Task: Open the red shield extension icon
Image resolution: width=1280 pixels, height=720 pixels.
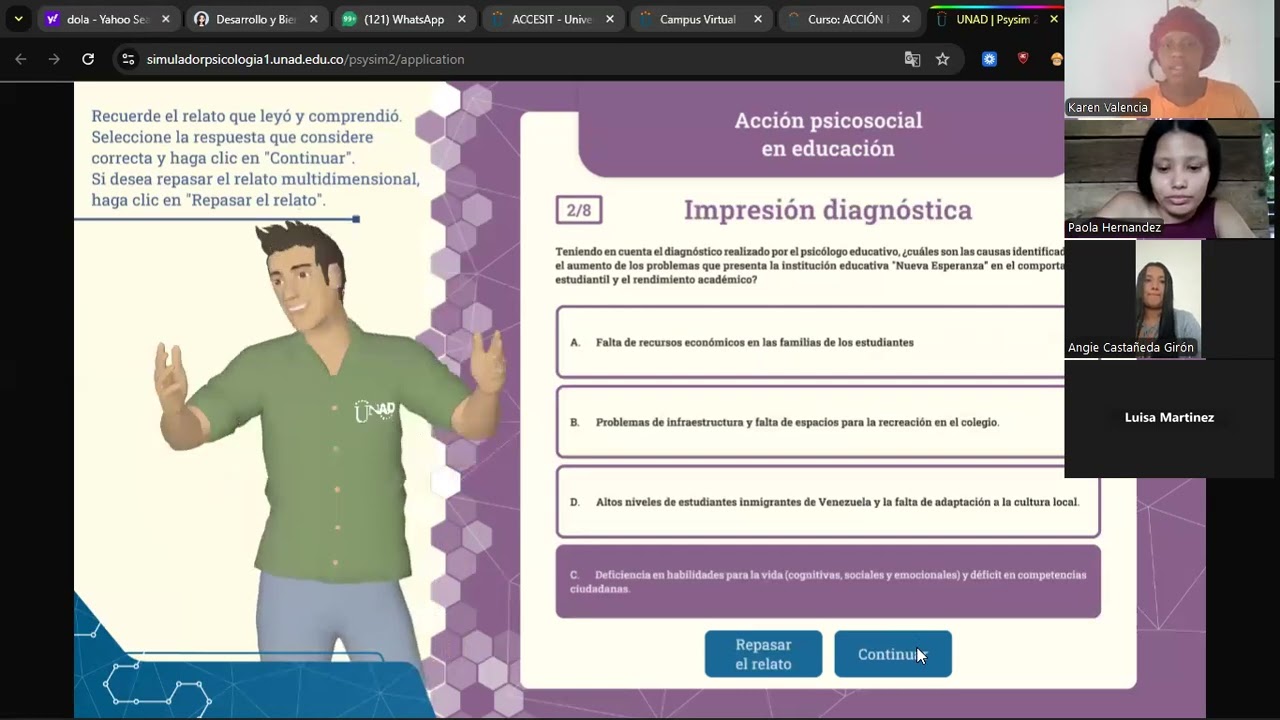Action: [1022, 59]
